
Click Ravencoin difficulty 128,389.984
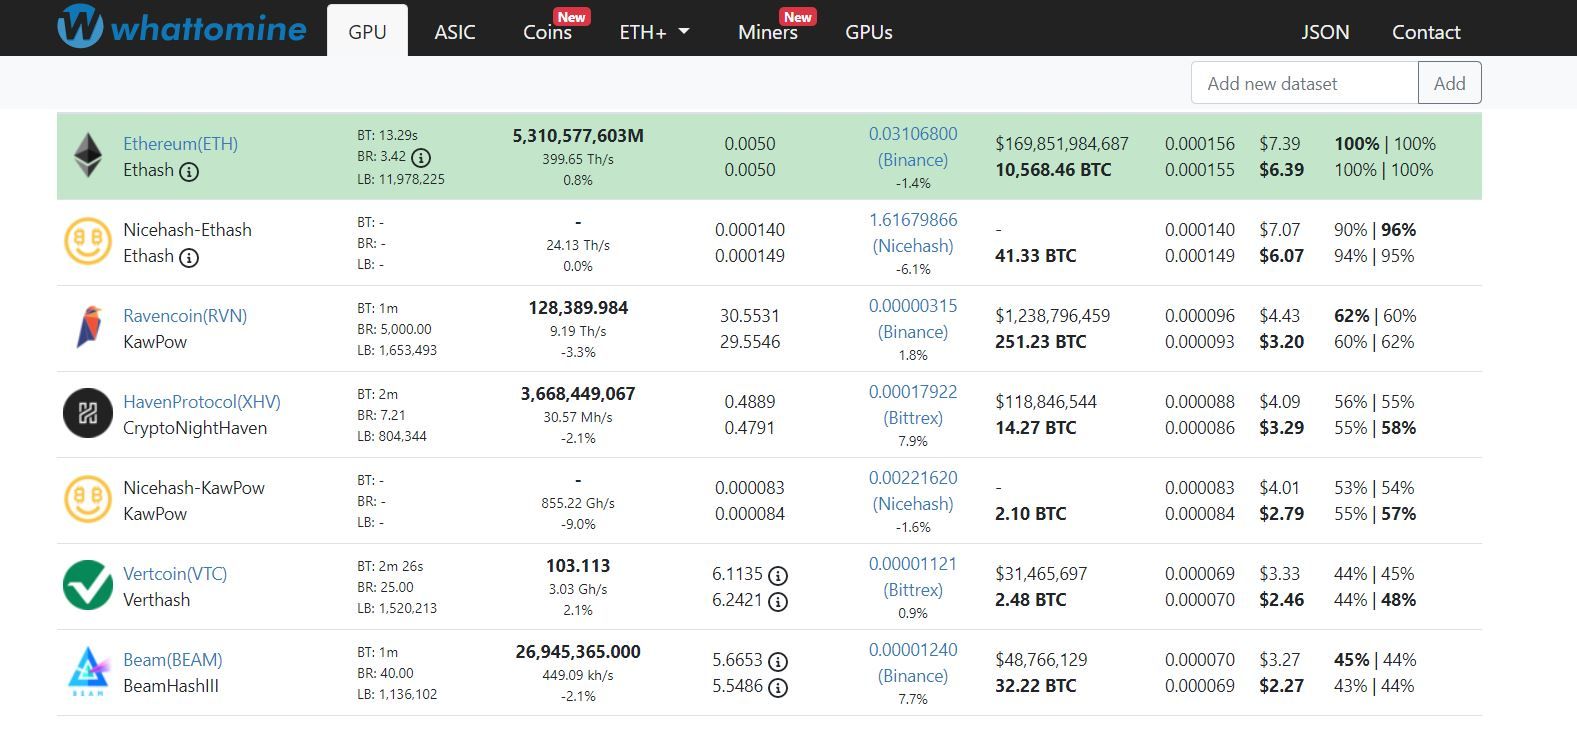tap(578, 308)
